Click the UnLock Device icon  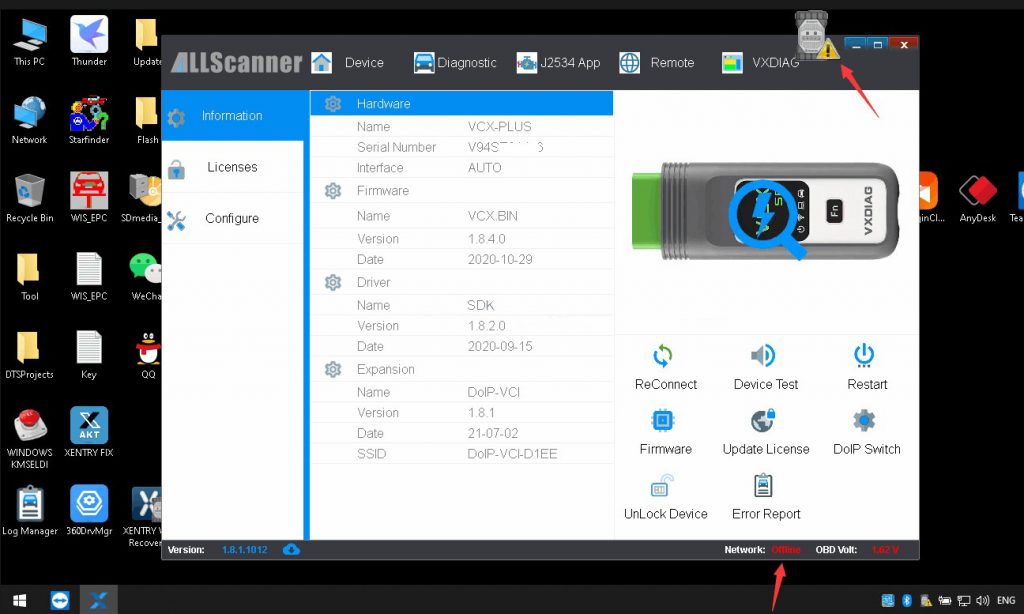coord(662,485)
